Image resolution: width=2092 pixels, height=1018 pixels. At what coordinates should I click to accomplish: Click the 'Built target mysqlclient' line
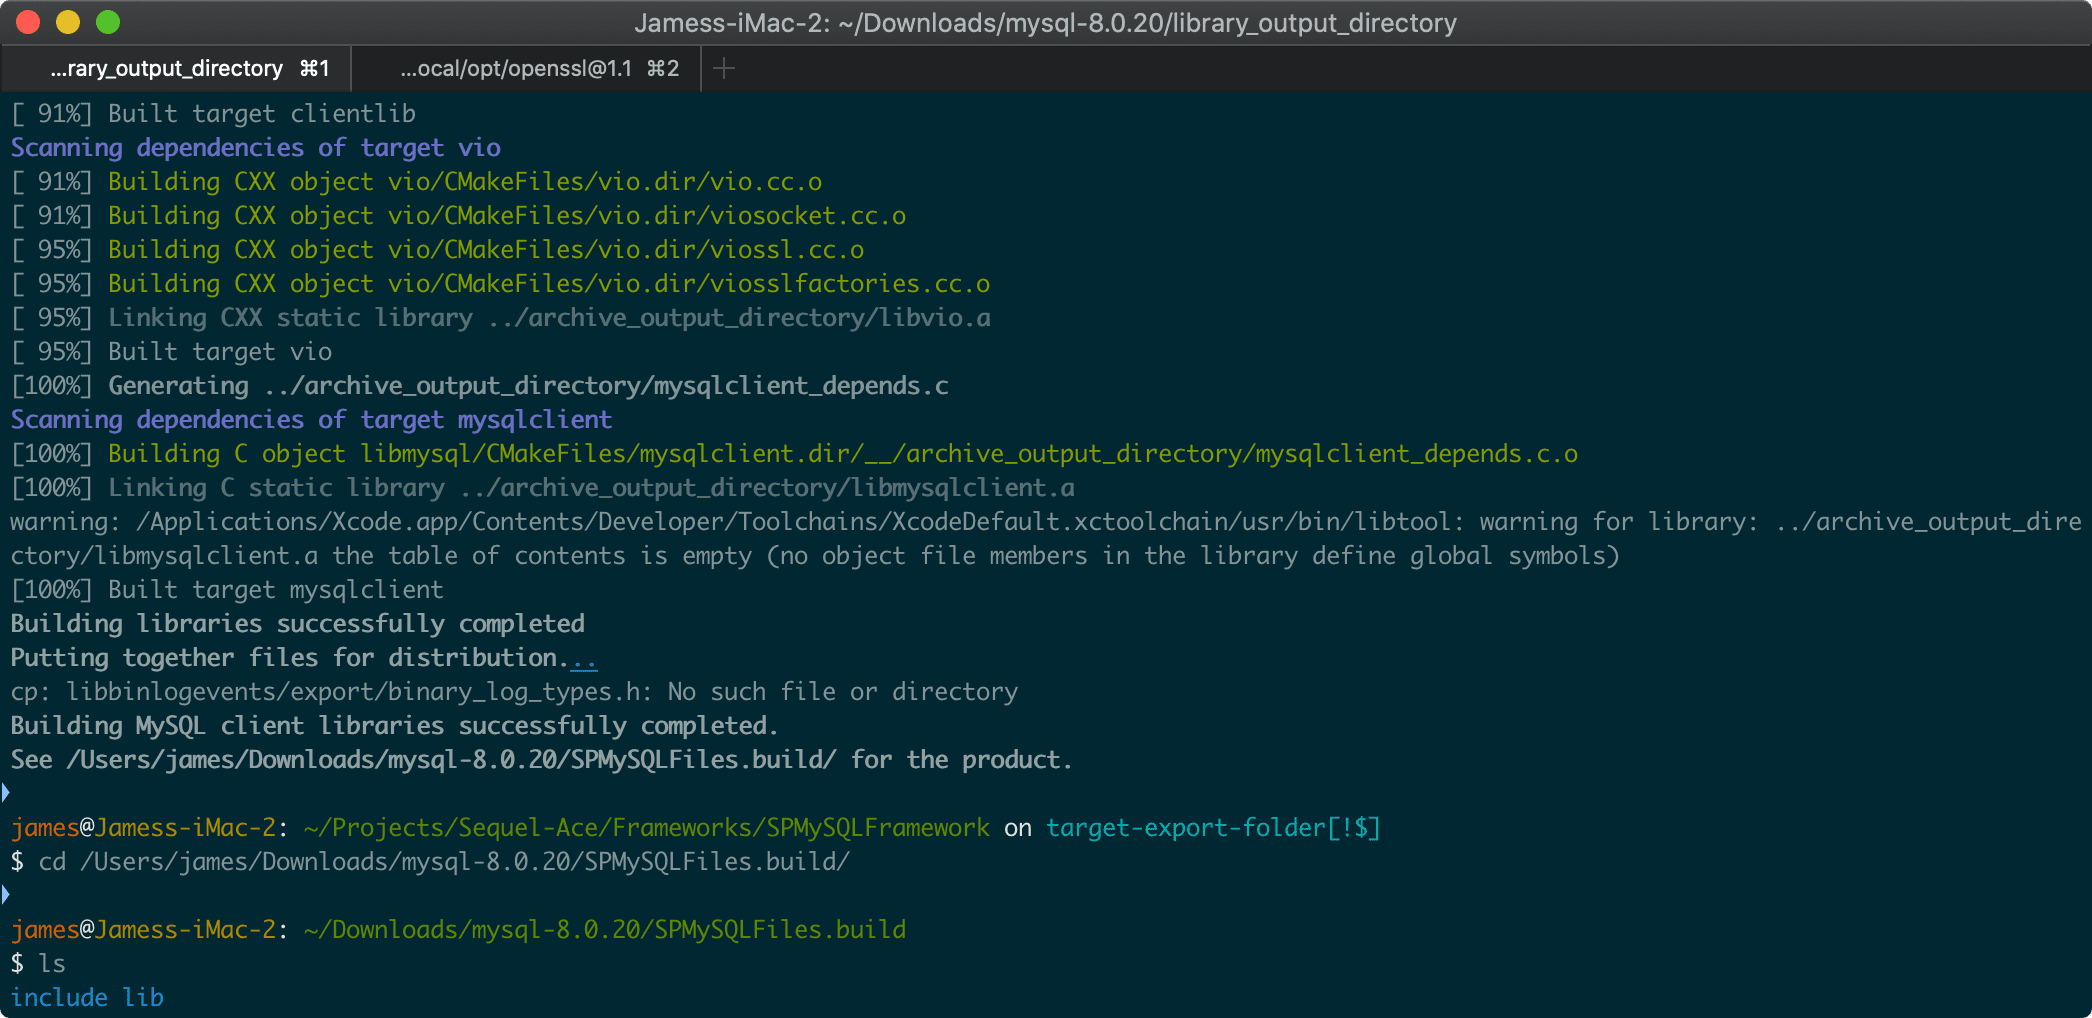click(x=227, y=590)
